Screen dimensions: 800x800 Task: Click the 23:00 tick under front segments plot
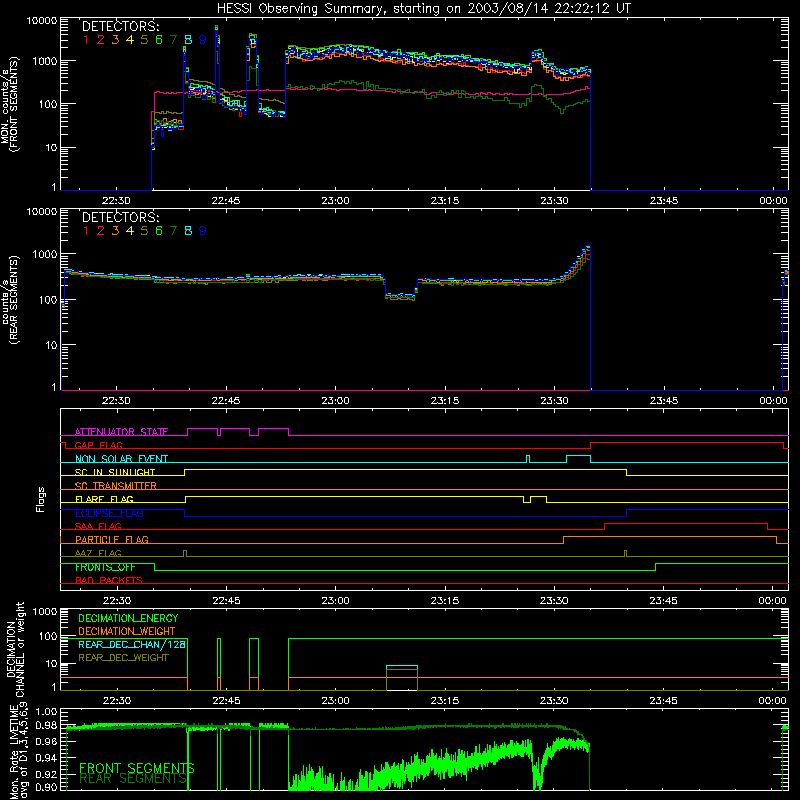[335, 201]
